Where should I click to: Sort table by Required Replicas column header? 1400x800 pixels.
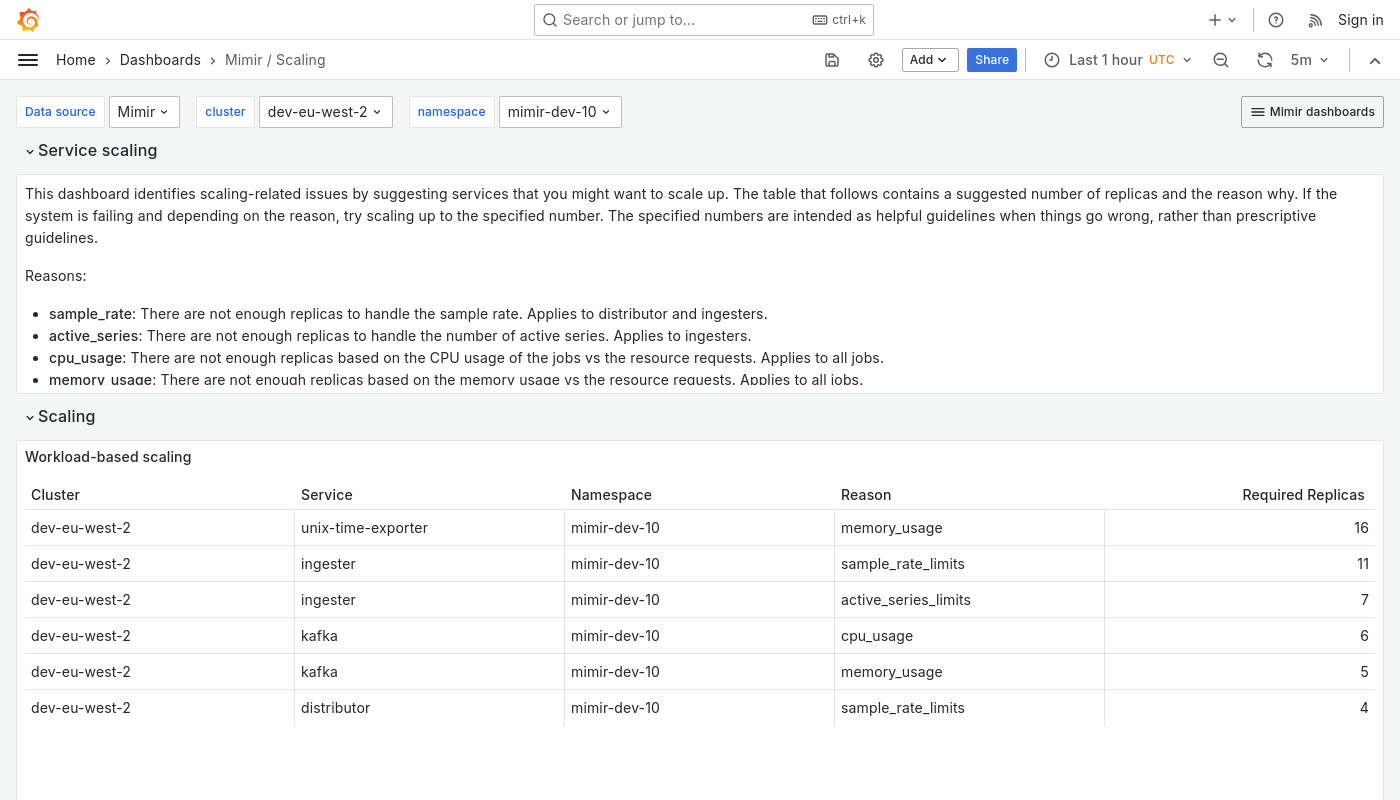[1302, 495]
